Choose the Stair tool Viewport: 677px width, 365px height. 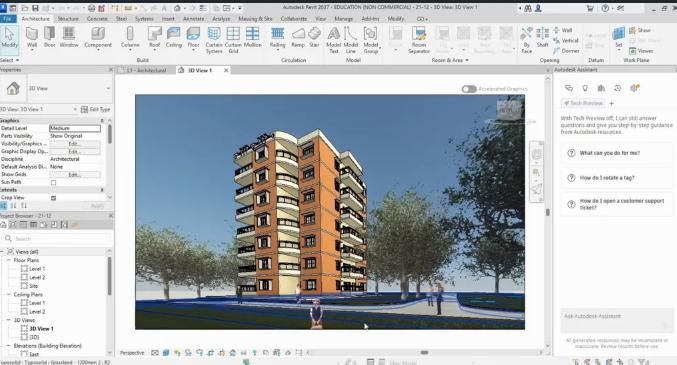(x=314, y=37)
